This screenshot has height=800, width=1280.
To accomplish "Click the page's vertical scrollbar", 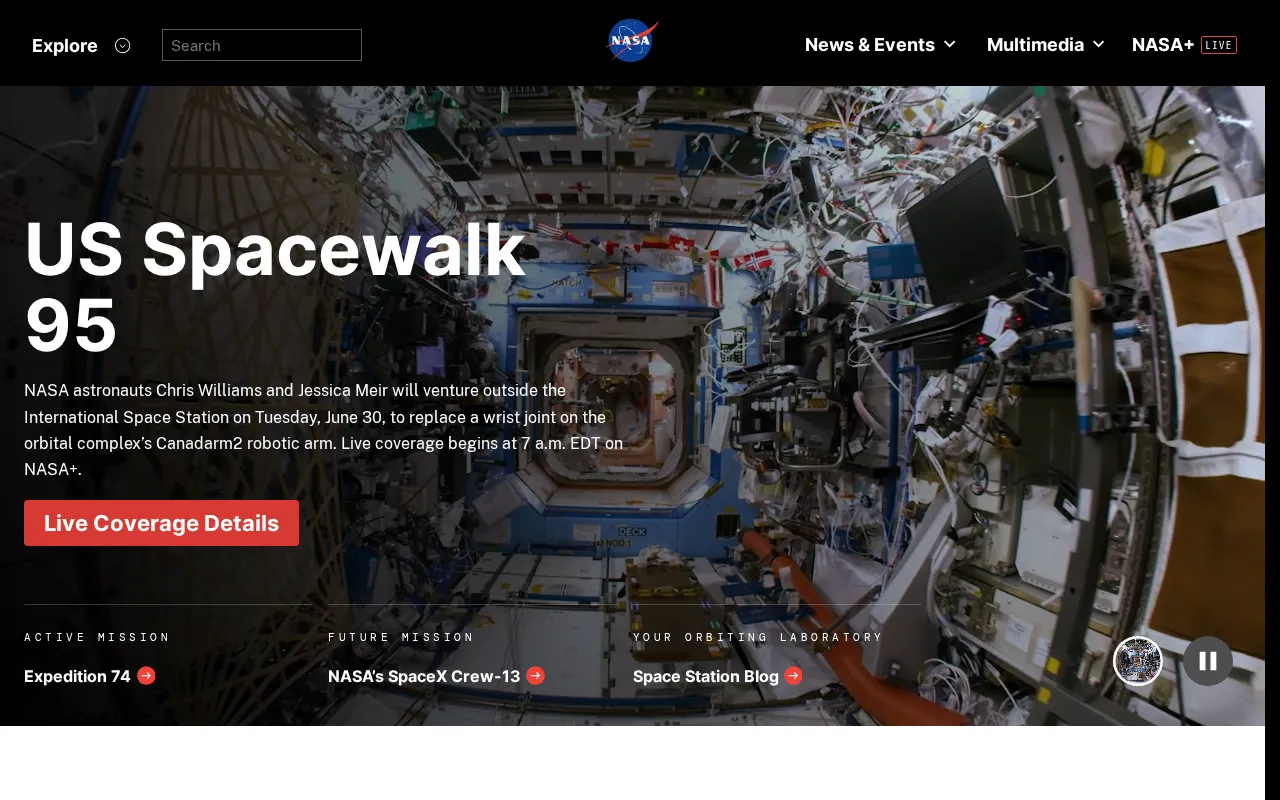I will (x=1272, y=400).
